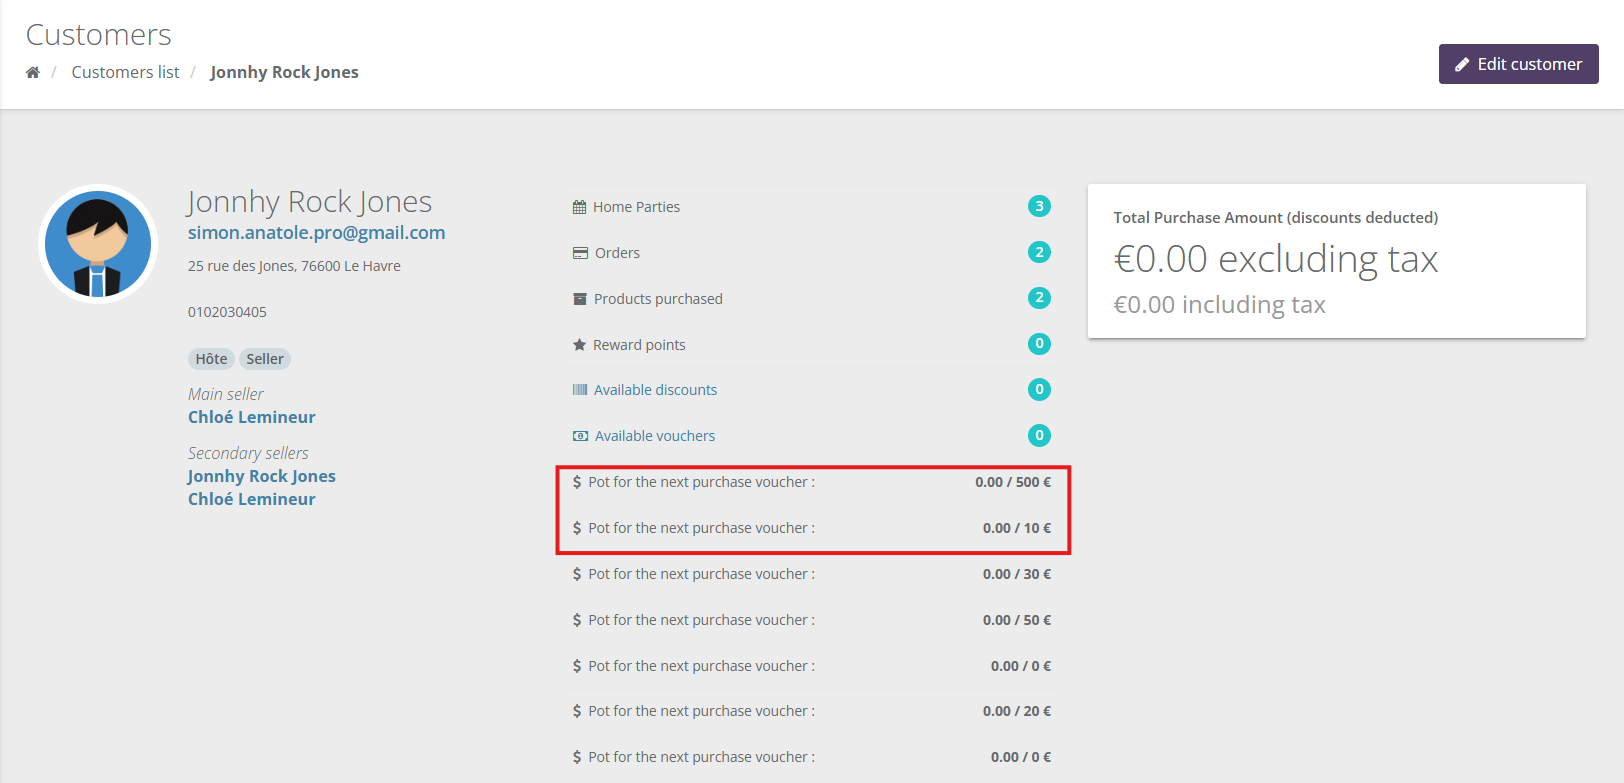Click the Available vouchers money icon

[x=580, y=436]
